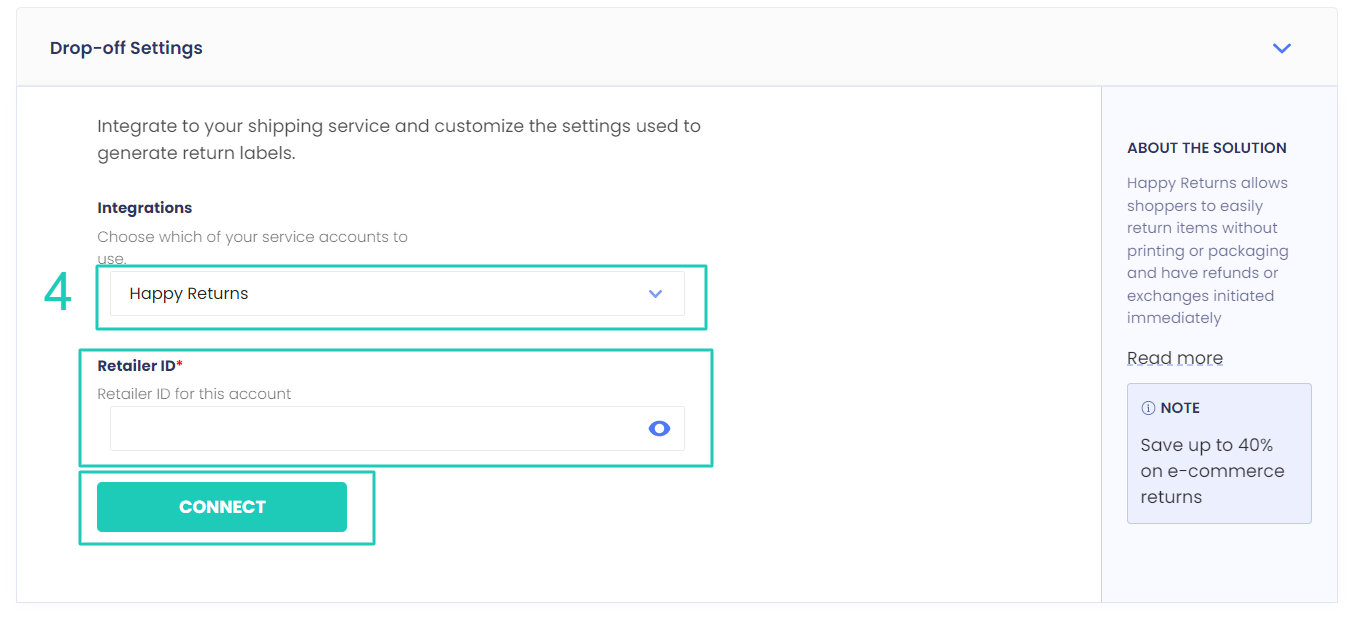Click 'Choose which of your service accounts' text
The height and width of the screenshot is (620, 1350).
pos(252,247)
